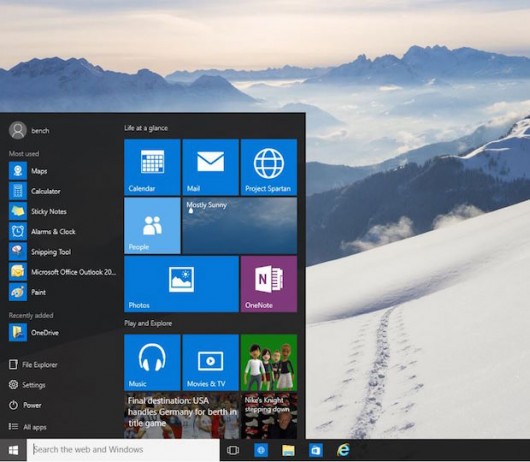Image resolution: width=530 pixels, height=462 pixels.
Task: Open OneDrive under Recently added
Action: (18, 333)
